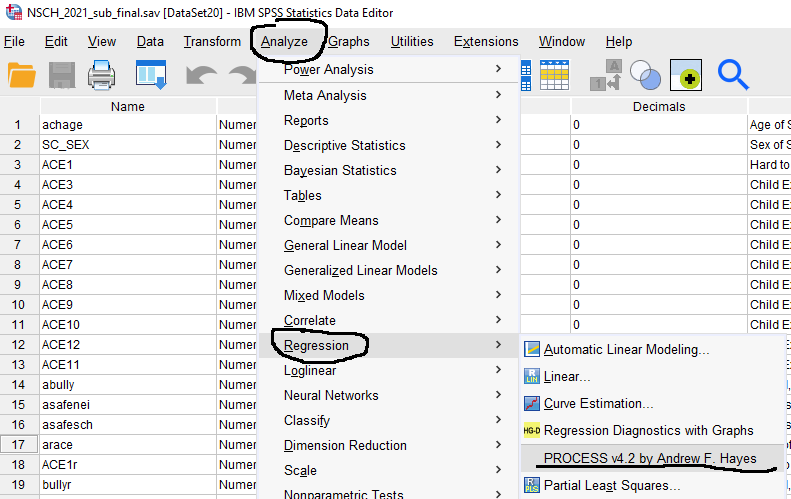Expand the Compare Means submenu
The image size is (791, 499).
388,220
